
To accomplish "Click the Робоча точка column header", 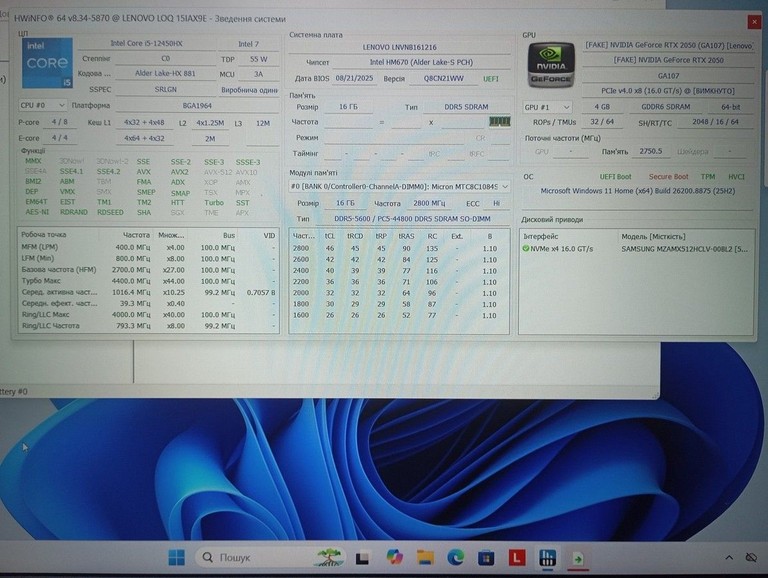I will click(x=44, y=235).
